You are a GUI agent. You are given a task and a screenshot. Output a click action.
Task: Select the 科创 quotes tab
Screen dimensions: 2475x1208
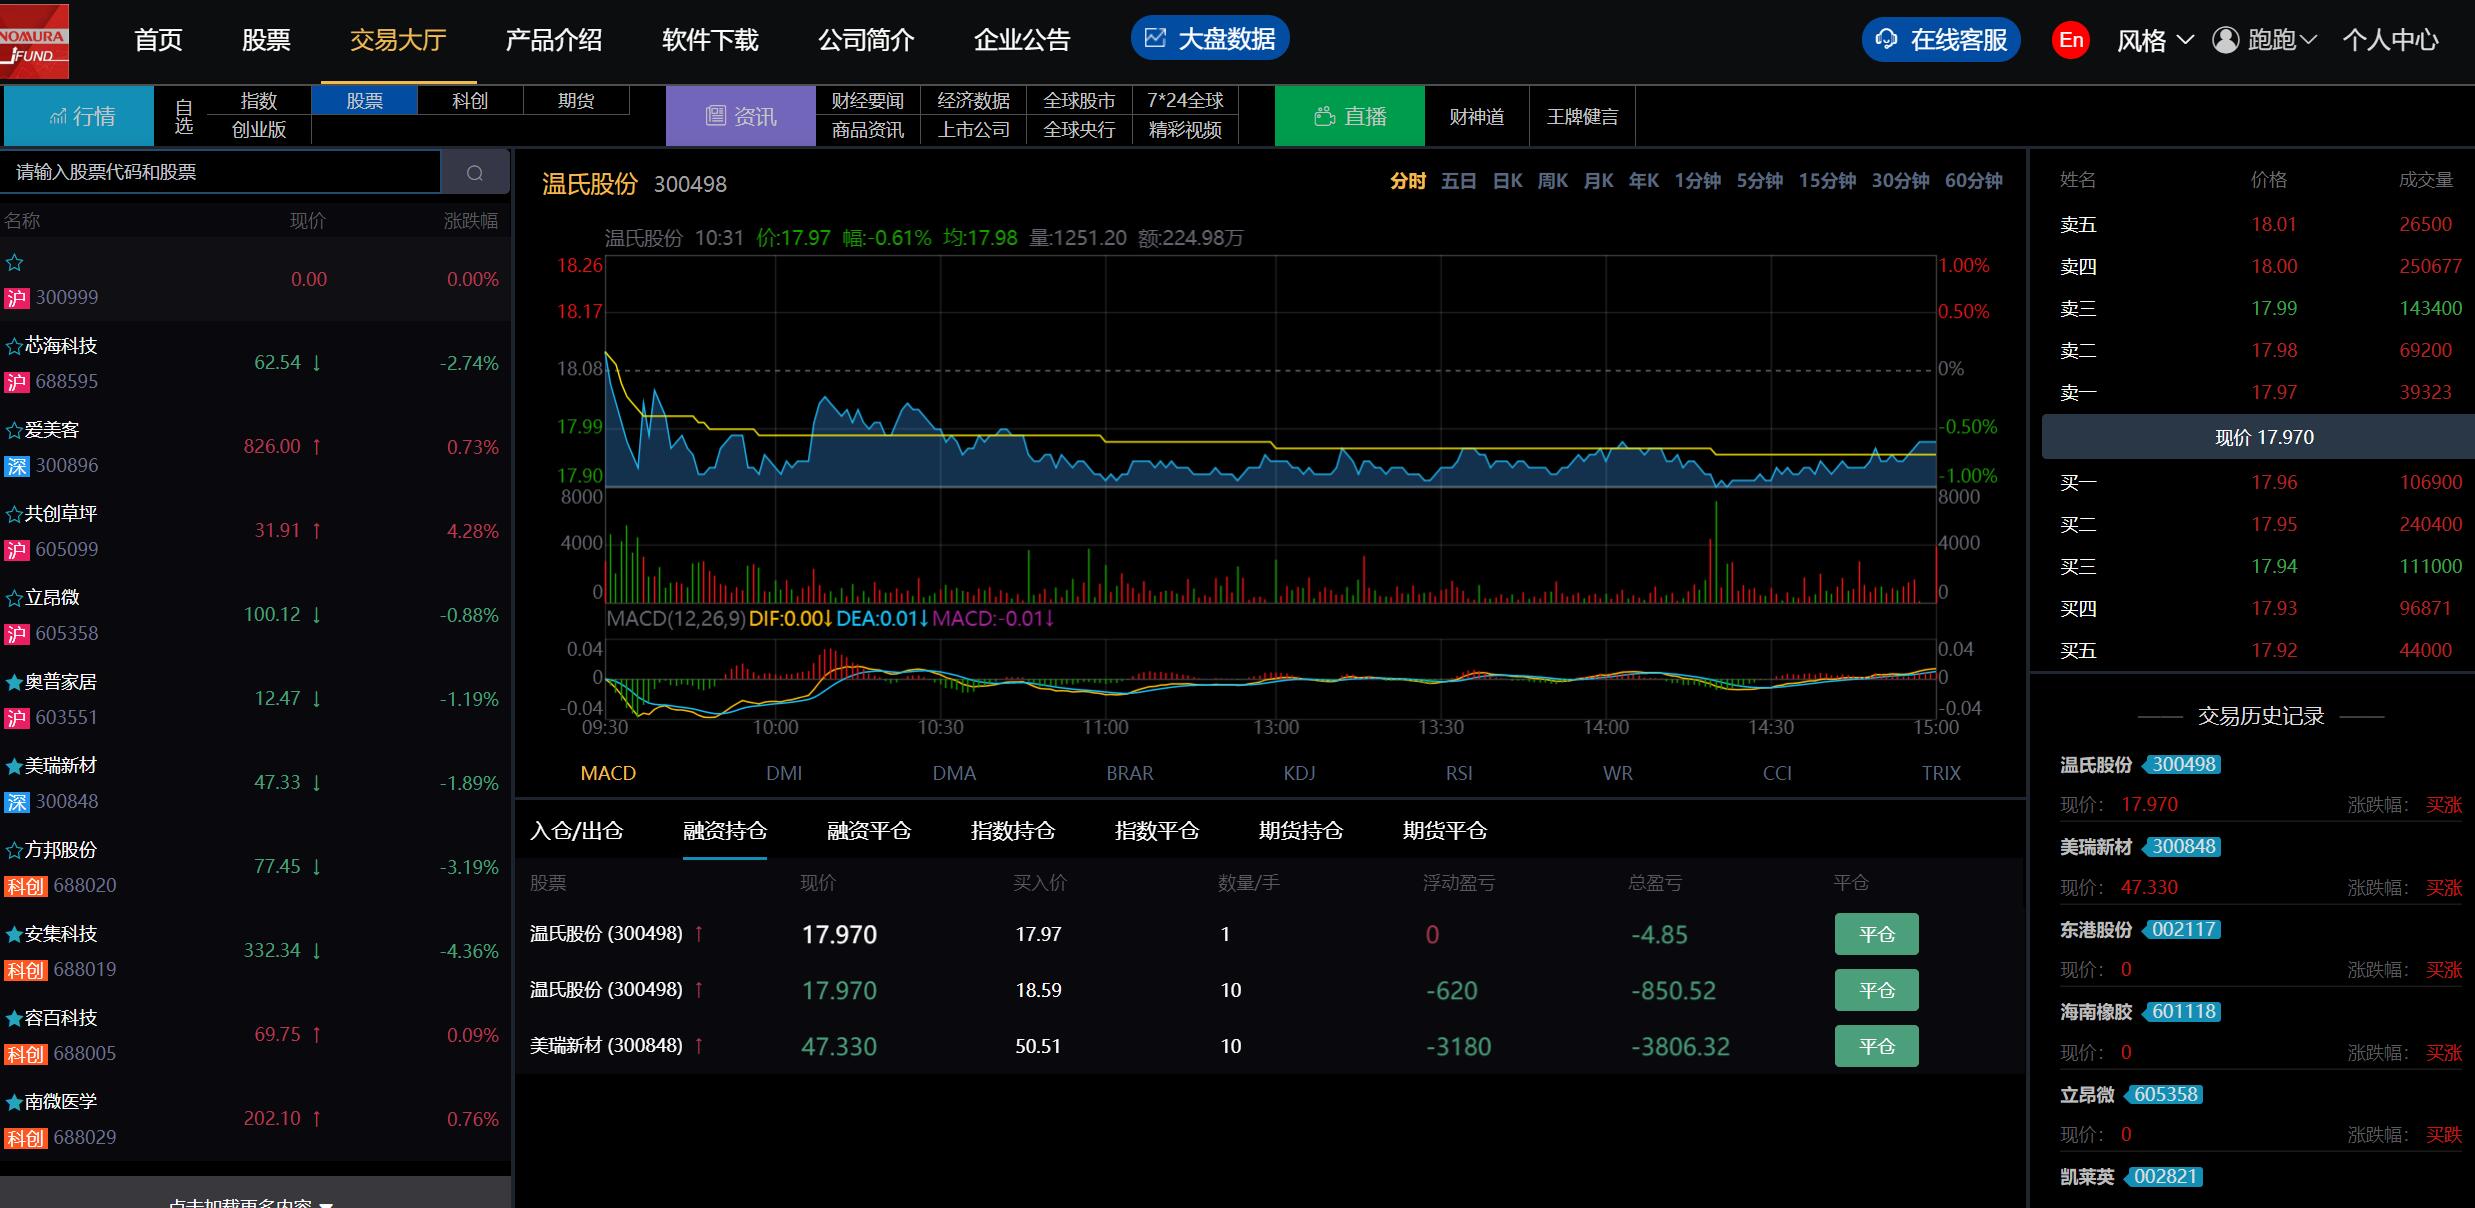click(x=470, y=101)
